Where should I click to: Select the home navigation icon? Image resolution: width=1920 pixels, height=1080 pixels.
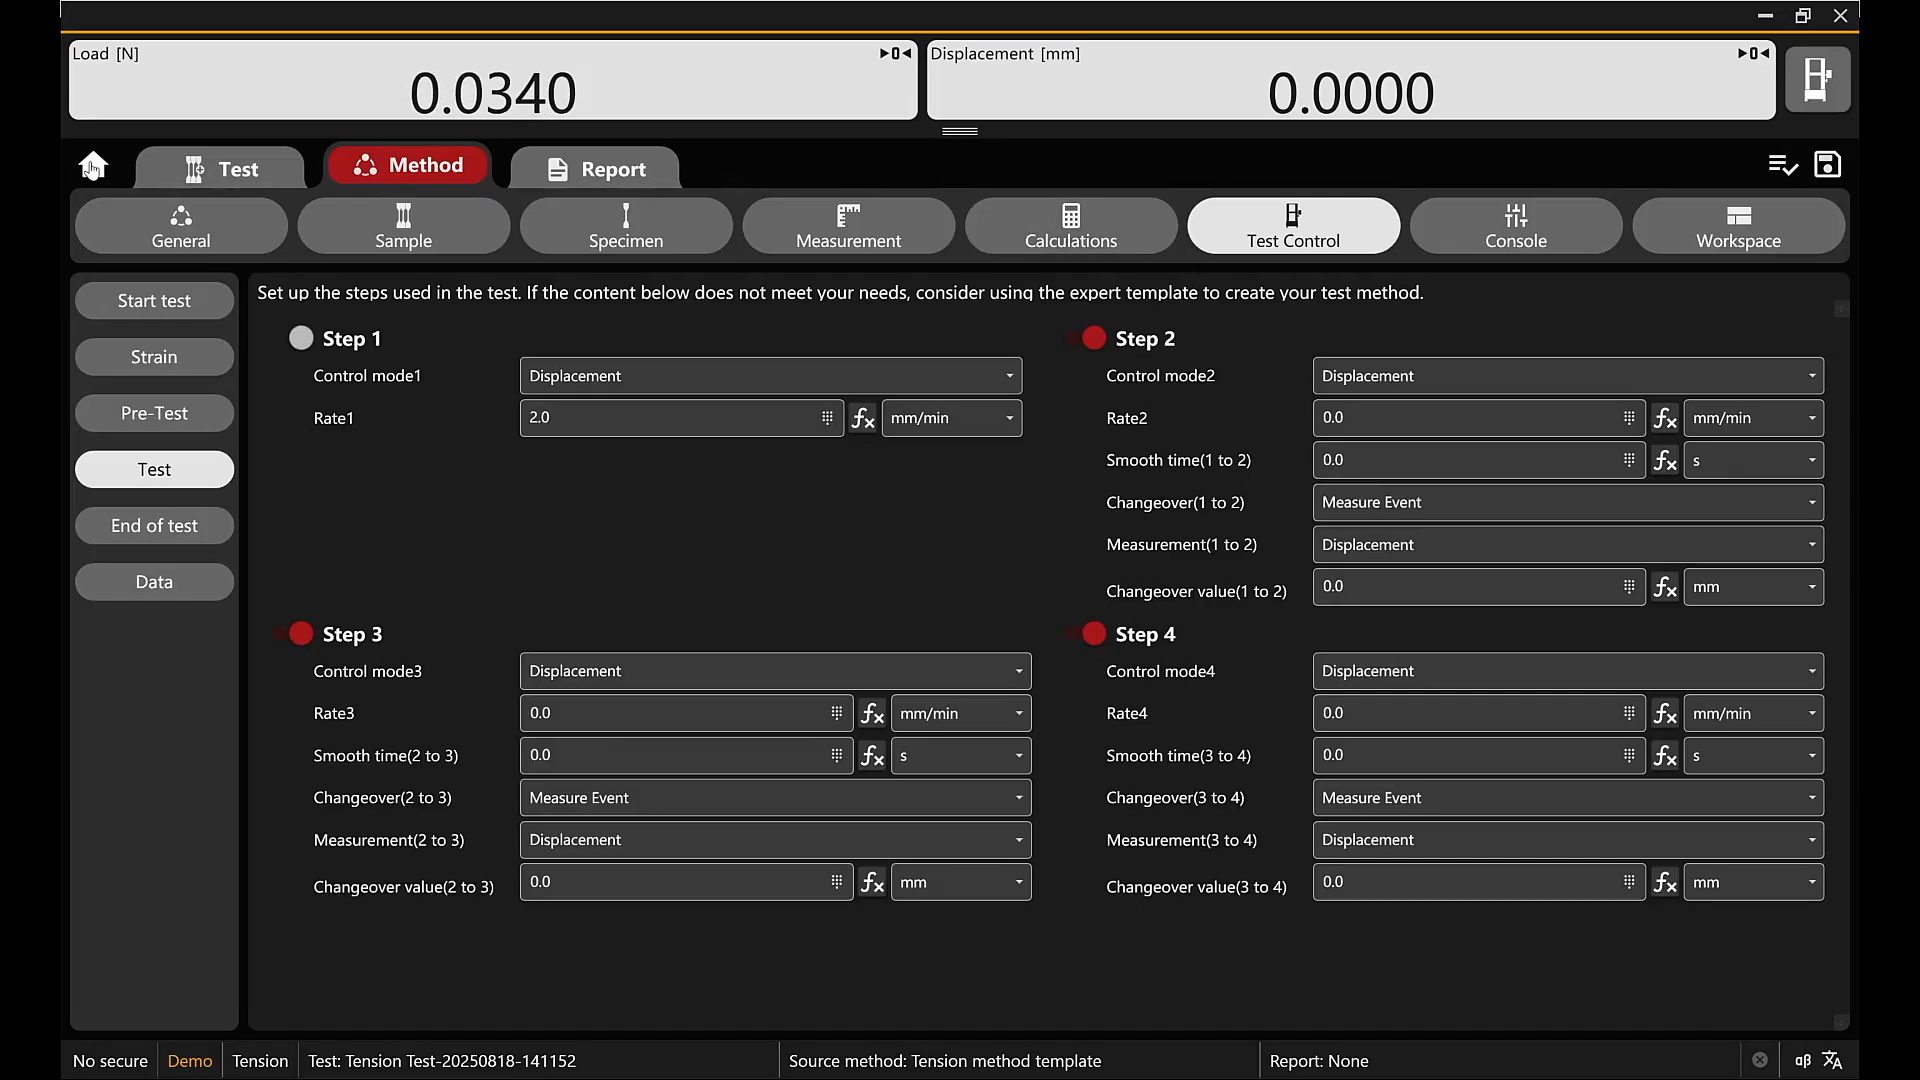(x=93, y=165)
